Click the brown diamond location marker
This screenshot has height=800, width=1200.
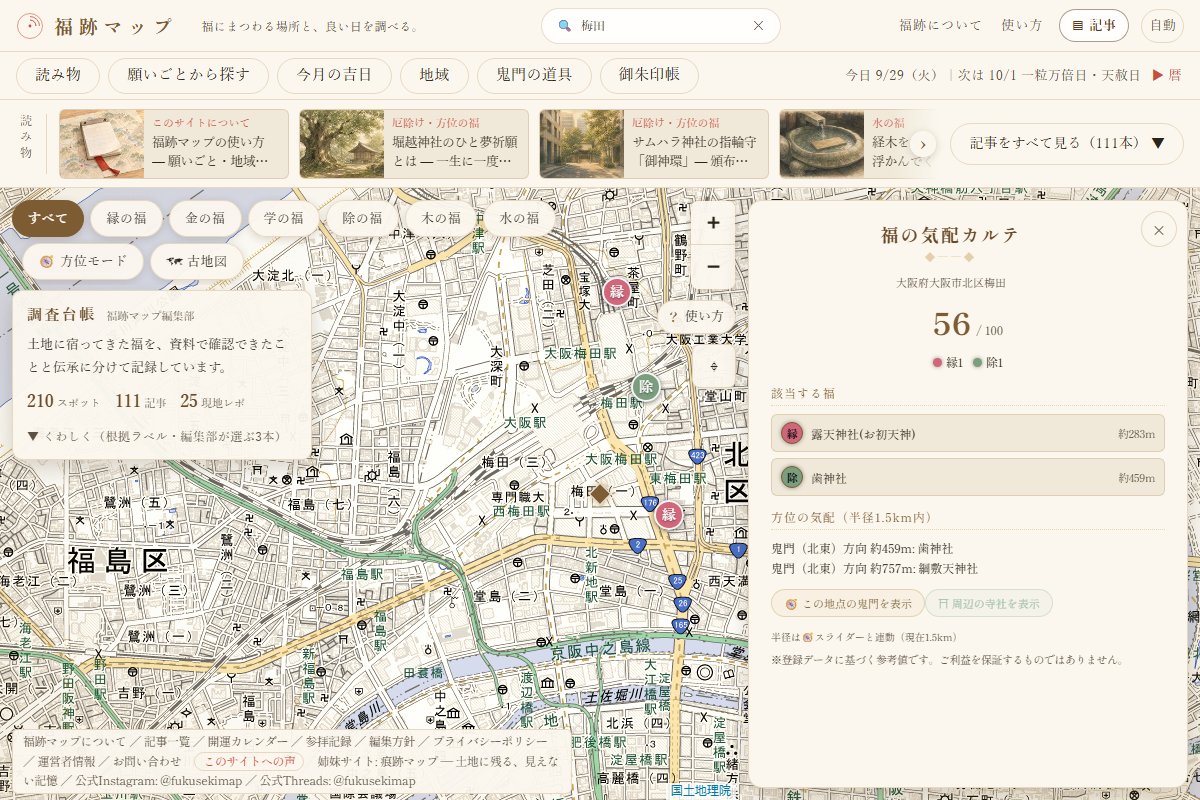coord(600,493)
